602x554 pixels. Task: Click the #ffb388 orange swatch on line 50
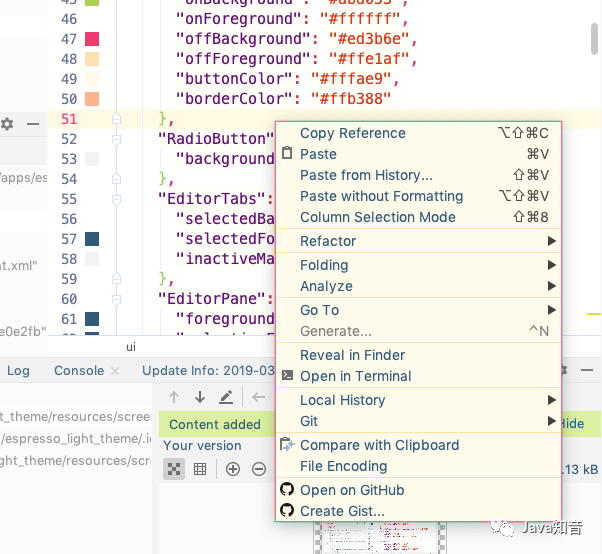[92, 99]
